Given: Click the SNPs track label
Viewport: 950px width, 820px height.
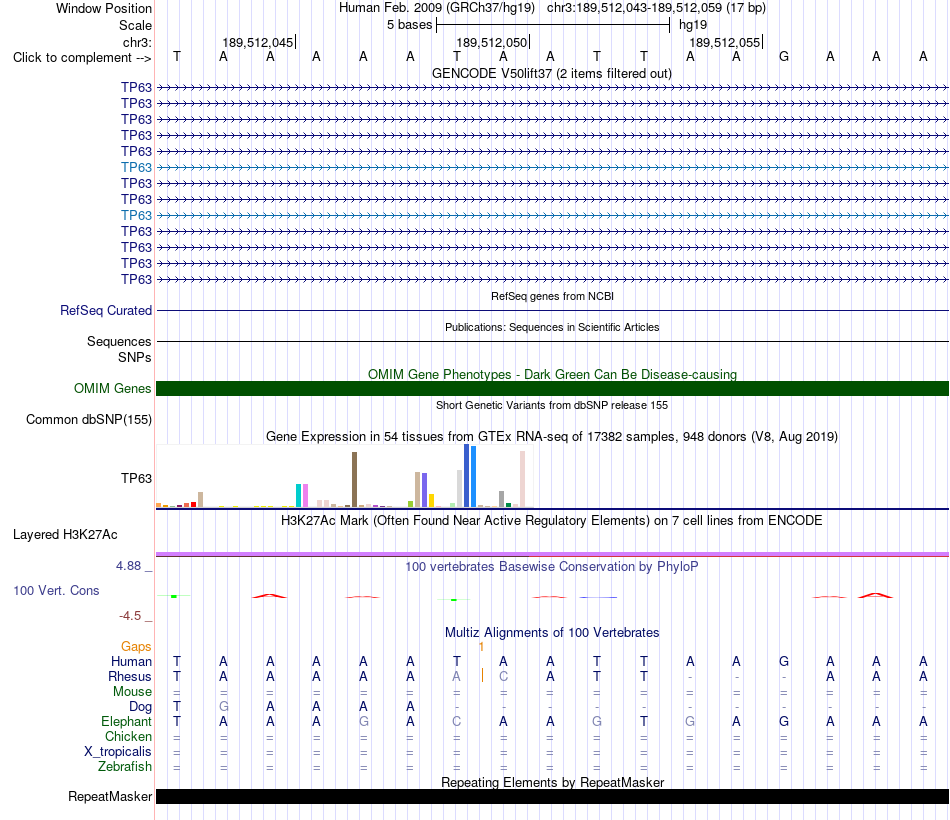Looking at the screenshot, I should (135, 358).
